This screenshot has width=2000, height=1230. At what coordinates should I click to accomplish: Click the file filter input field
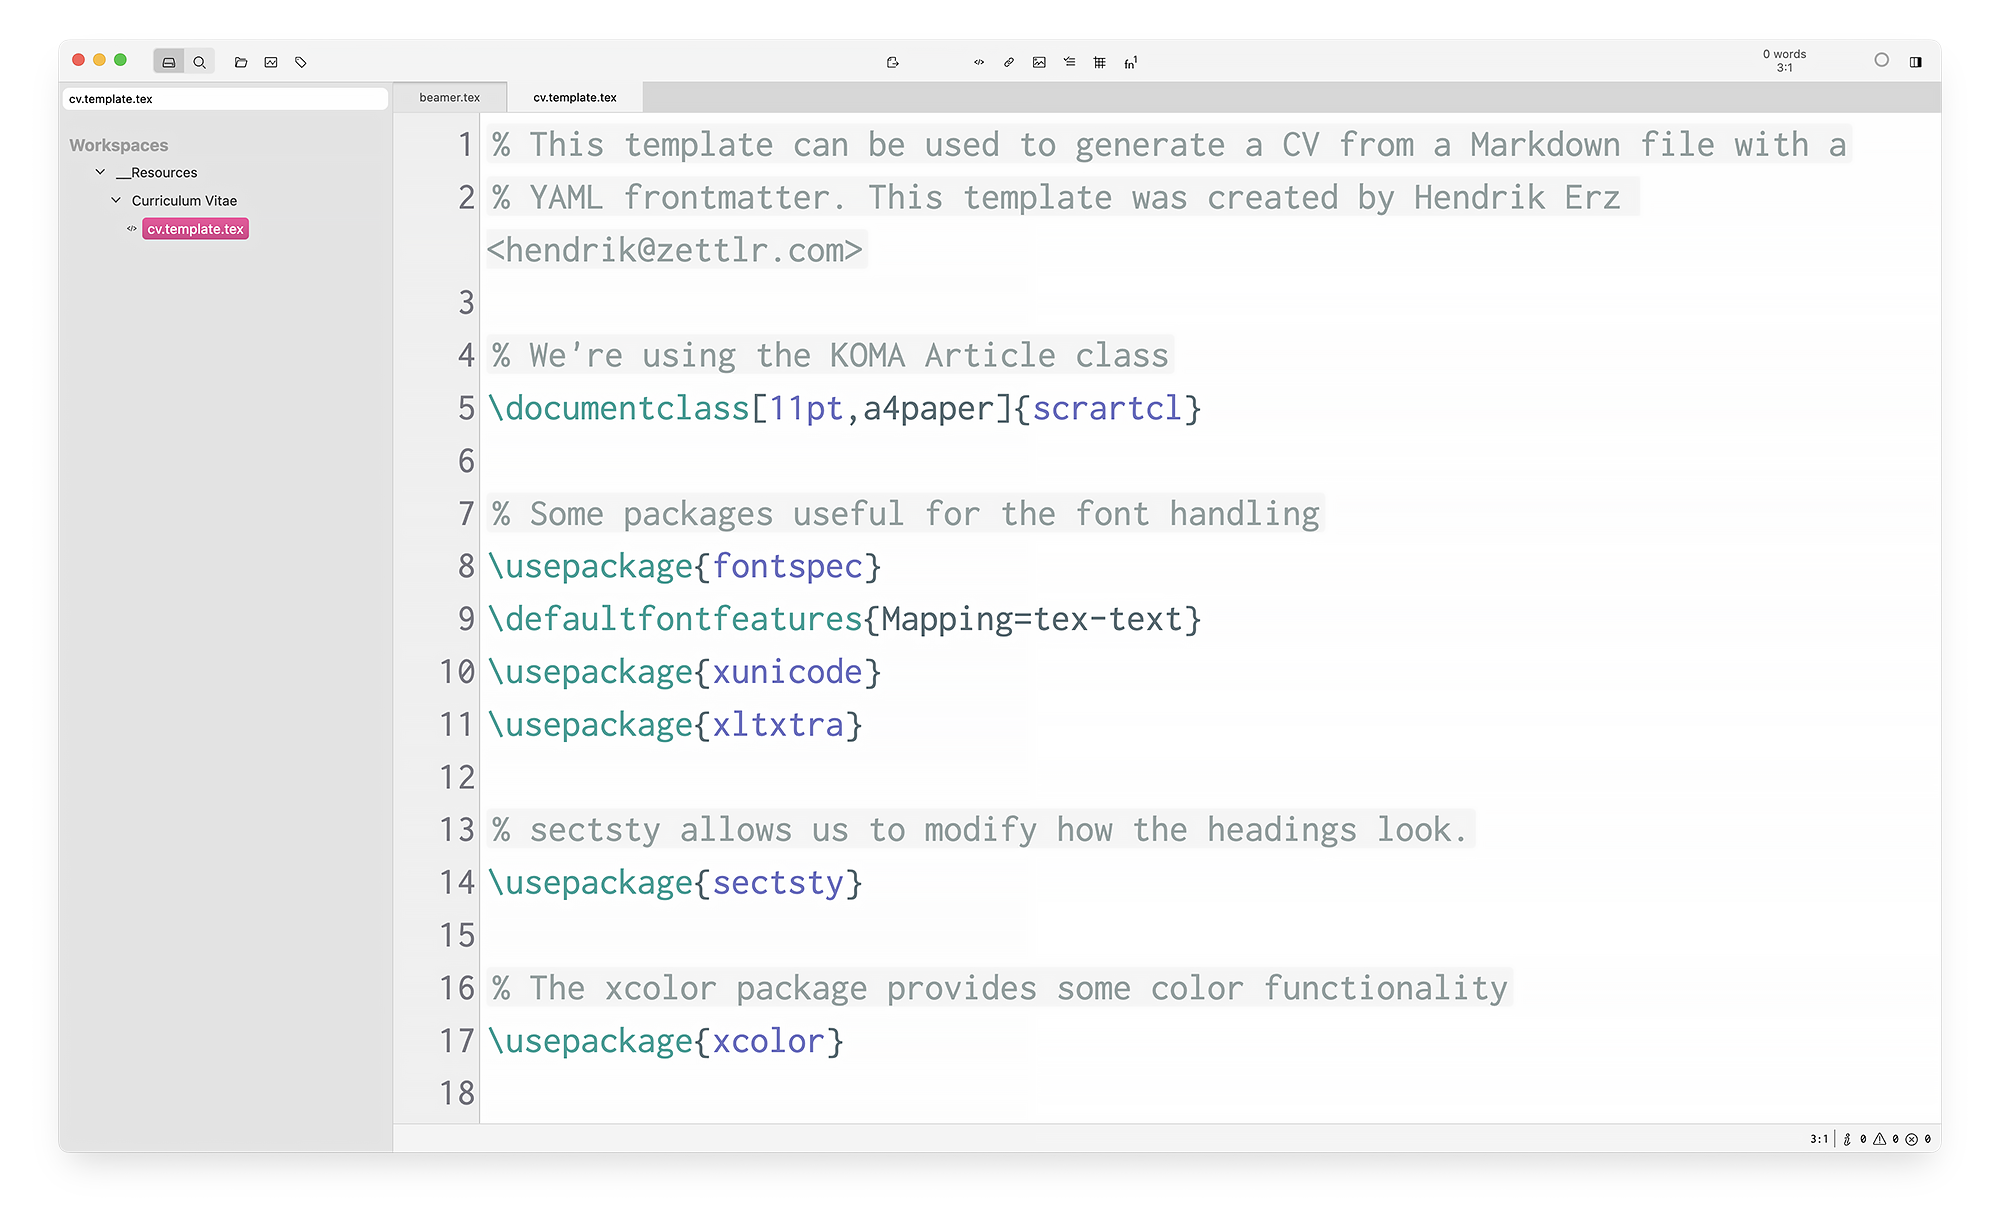tap(224, 99)
